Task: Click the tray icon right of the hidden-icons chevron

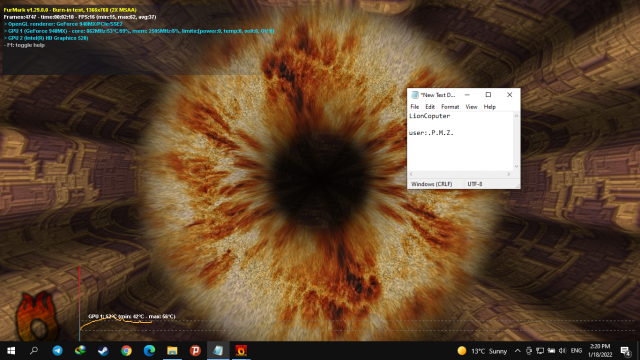Action: [529, 351]
